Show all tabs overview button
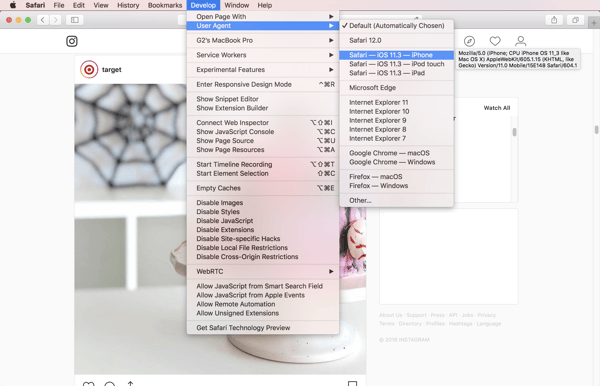 (x=575, y=20)
